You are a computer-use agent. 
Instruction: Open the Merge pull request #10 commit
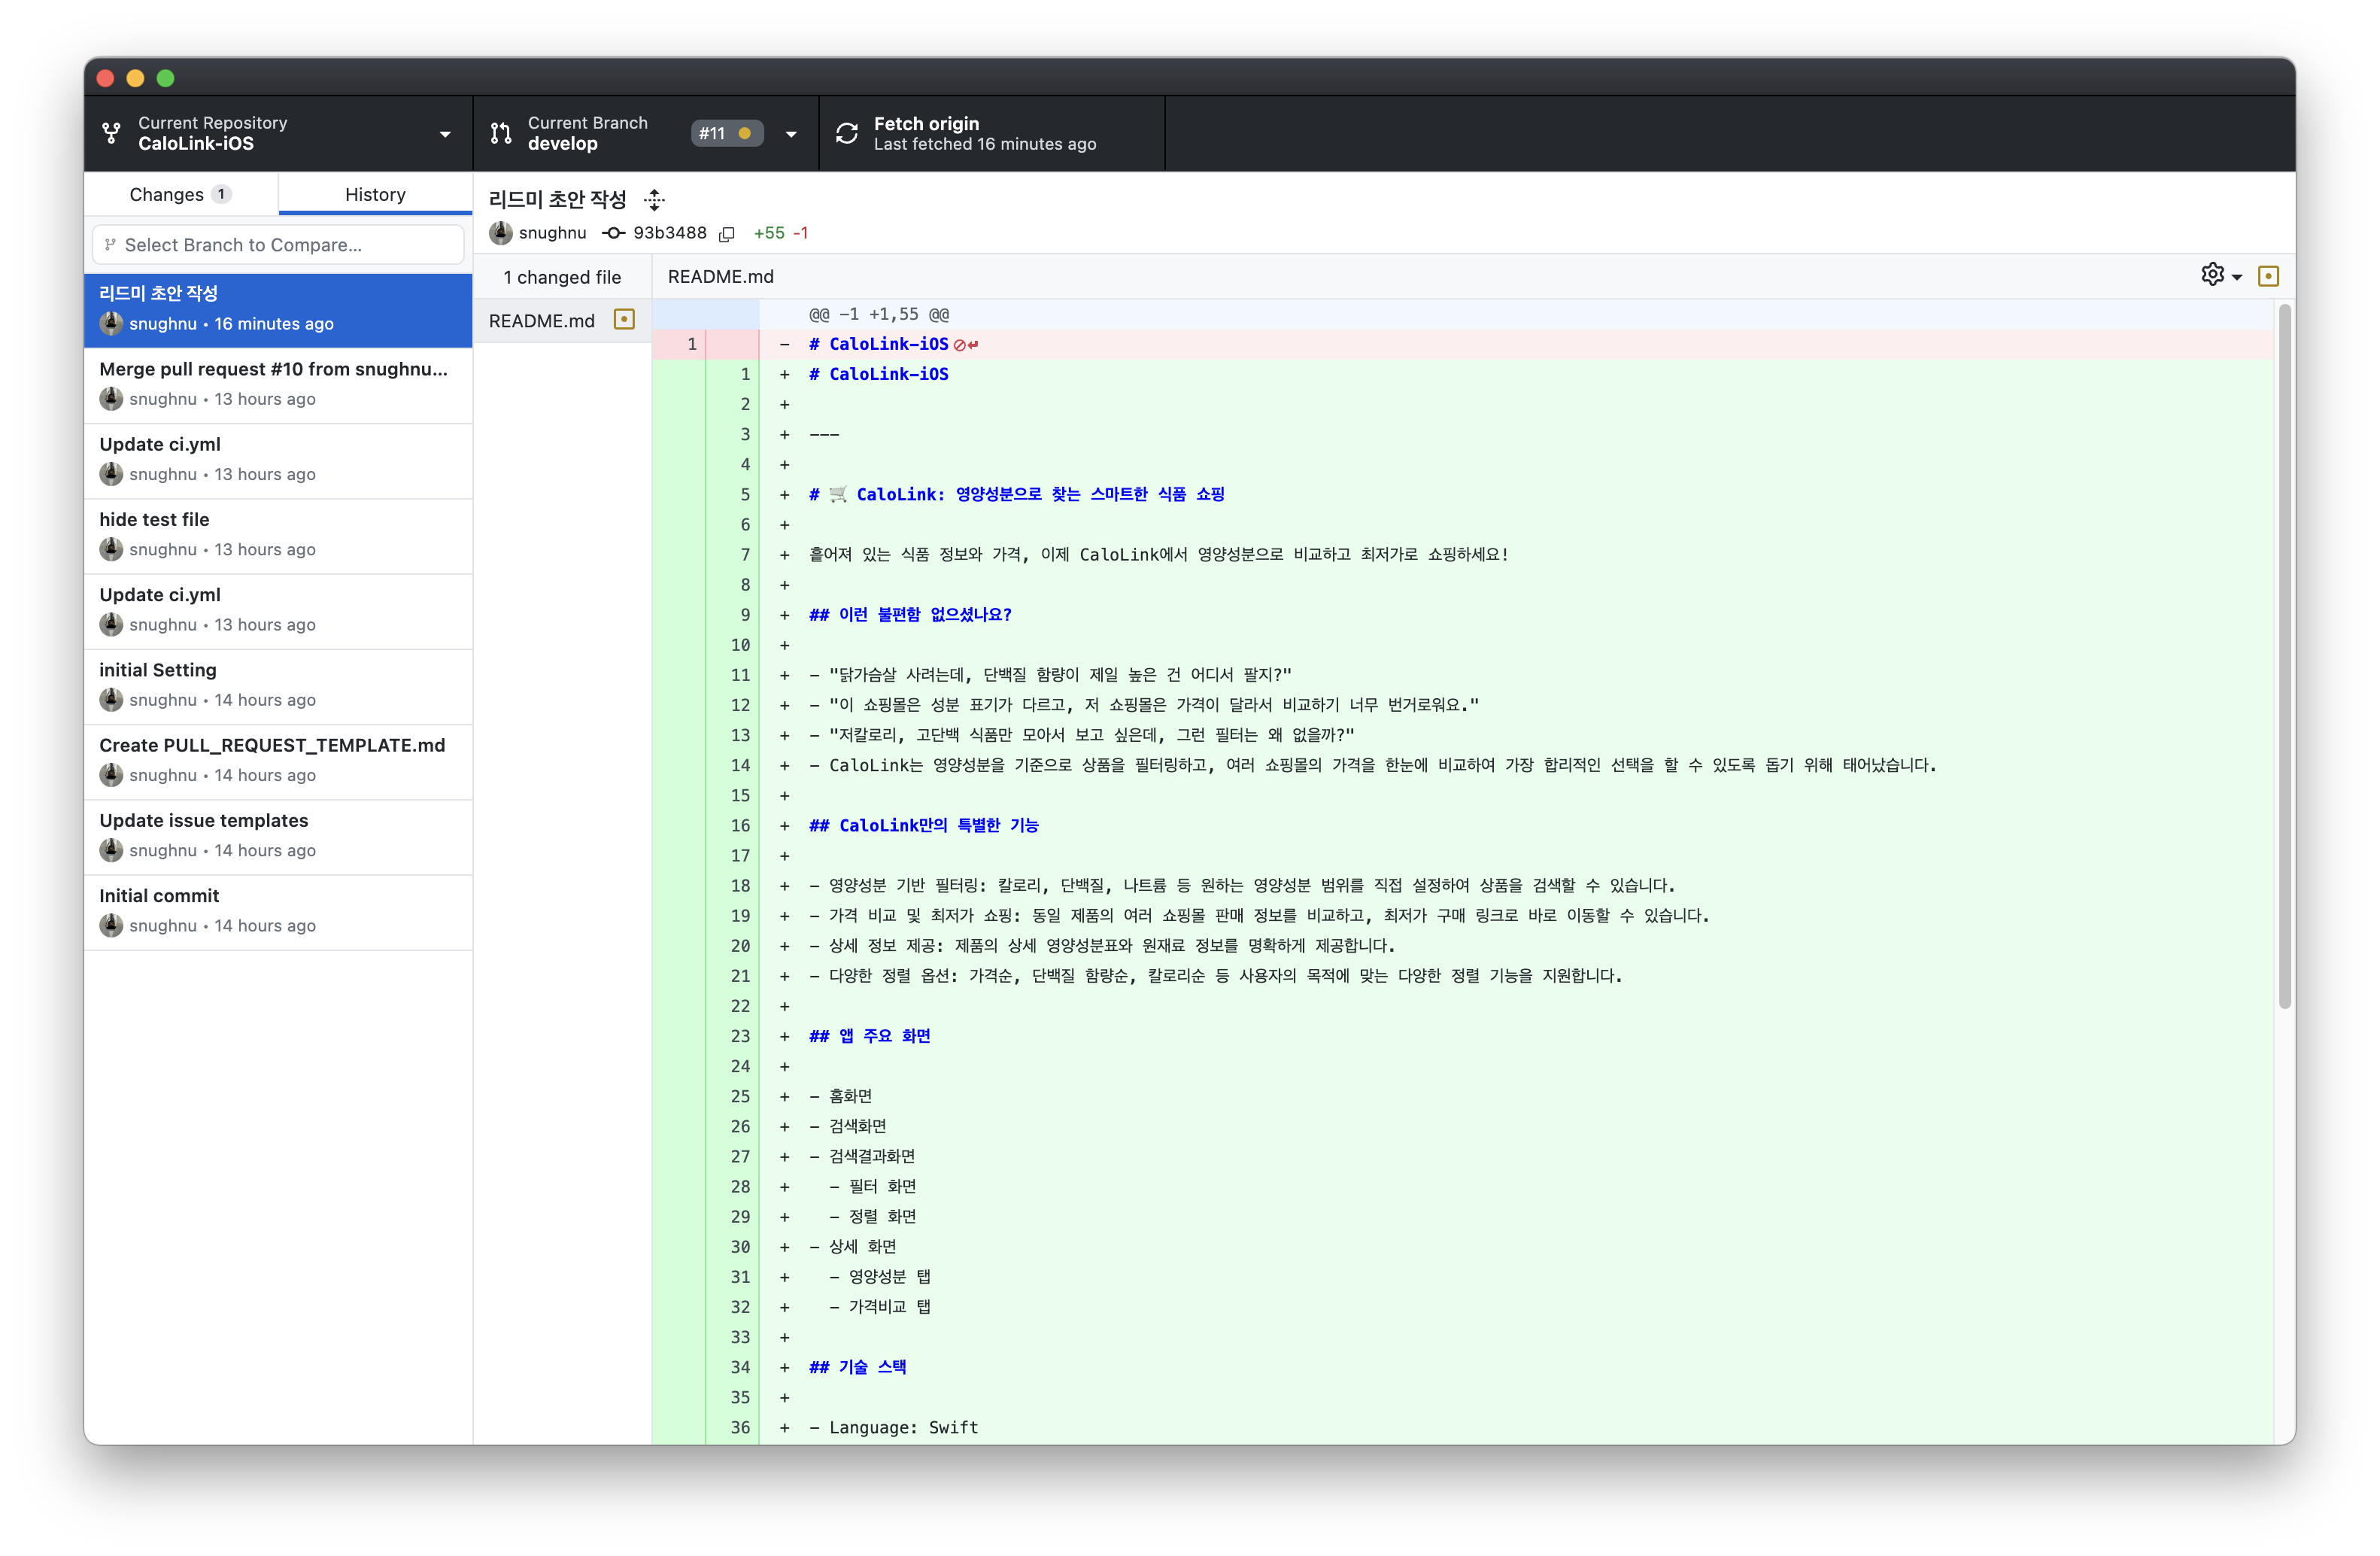click(278, 384)
